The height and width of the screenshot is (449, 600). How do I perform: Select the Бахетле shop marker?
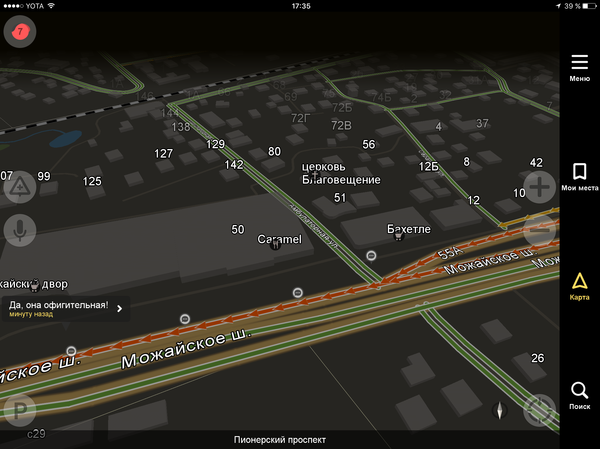pyautogui.click(x=399, y=236)
